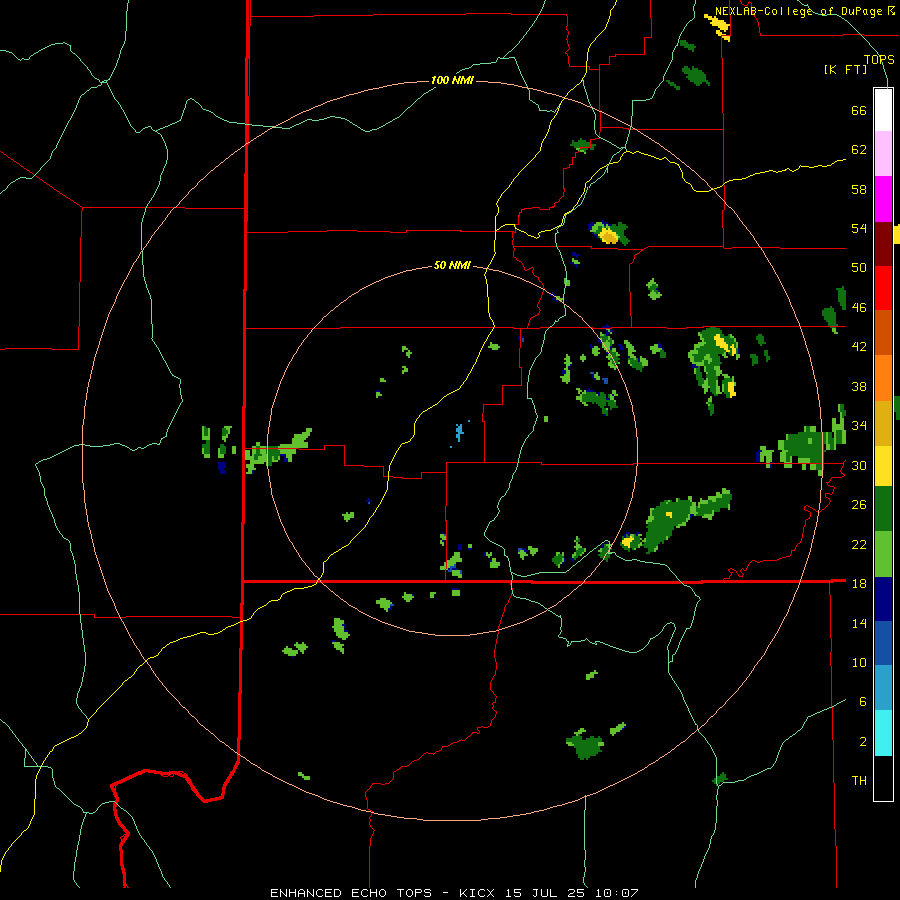
Task: Click the legend value "10"
Action: [859, 662]
